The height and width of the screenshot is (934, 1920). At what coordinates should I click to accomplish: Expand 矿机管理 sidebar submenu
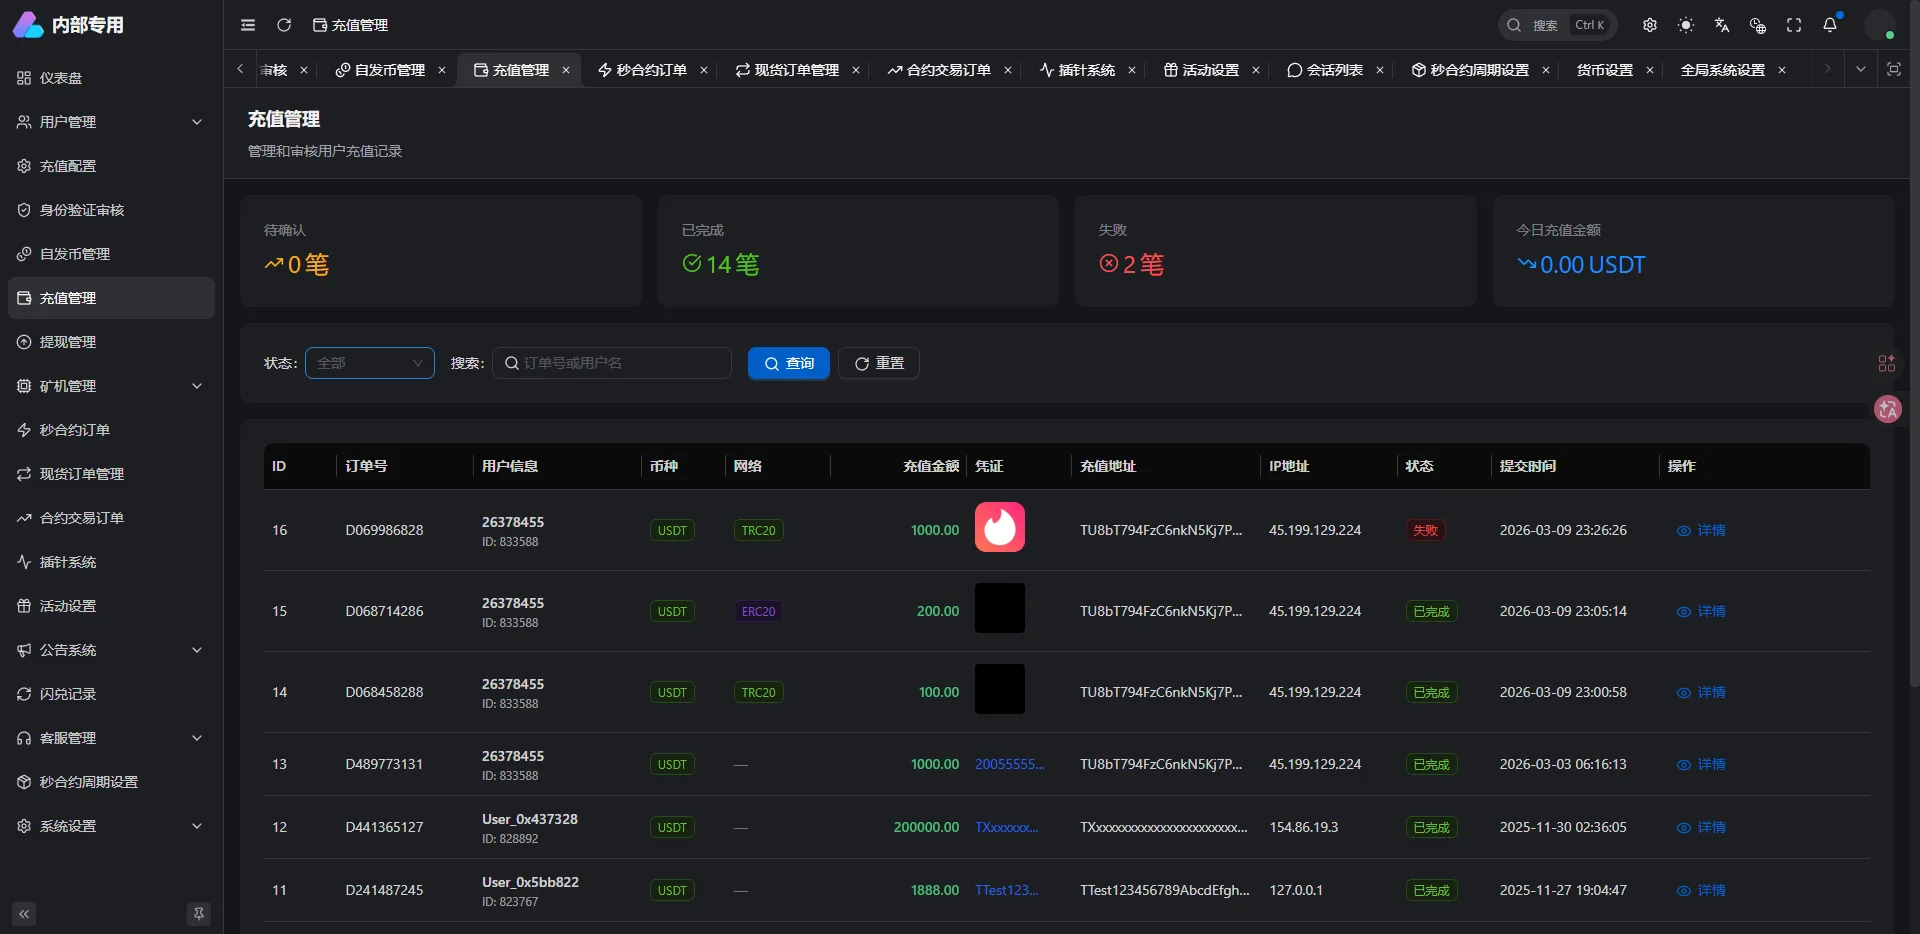pyautogui.click(x=111, y=386)
